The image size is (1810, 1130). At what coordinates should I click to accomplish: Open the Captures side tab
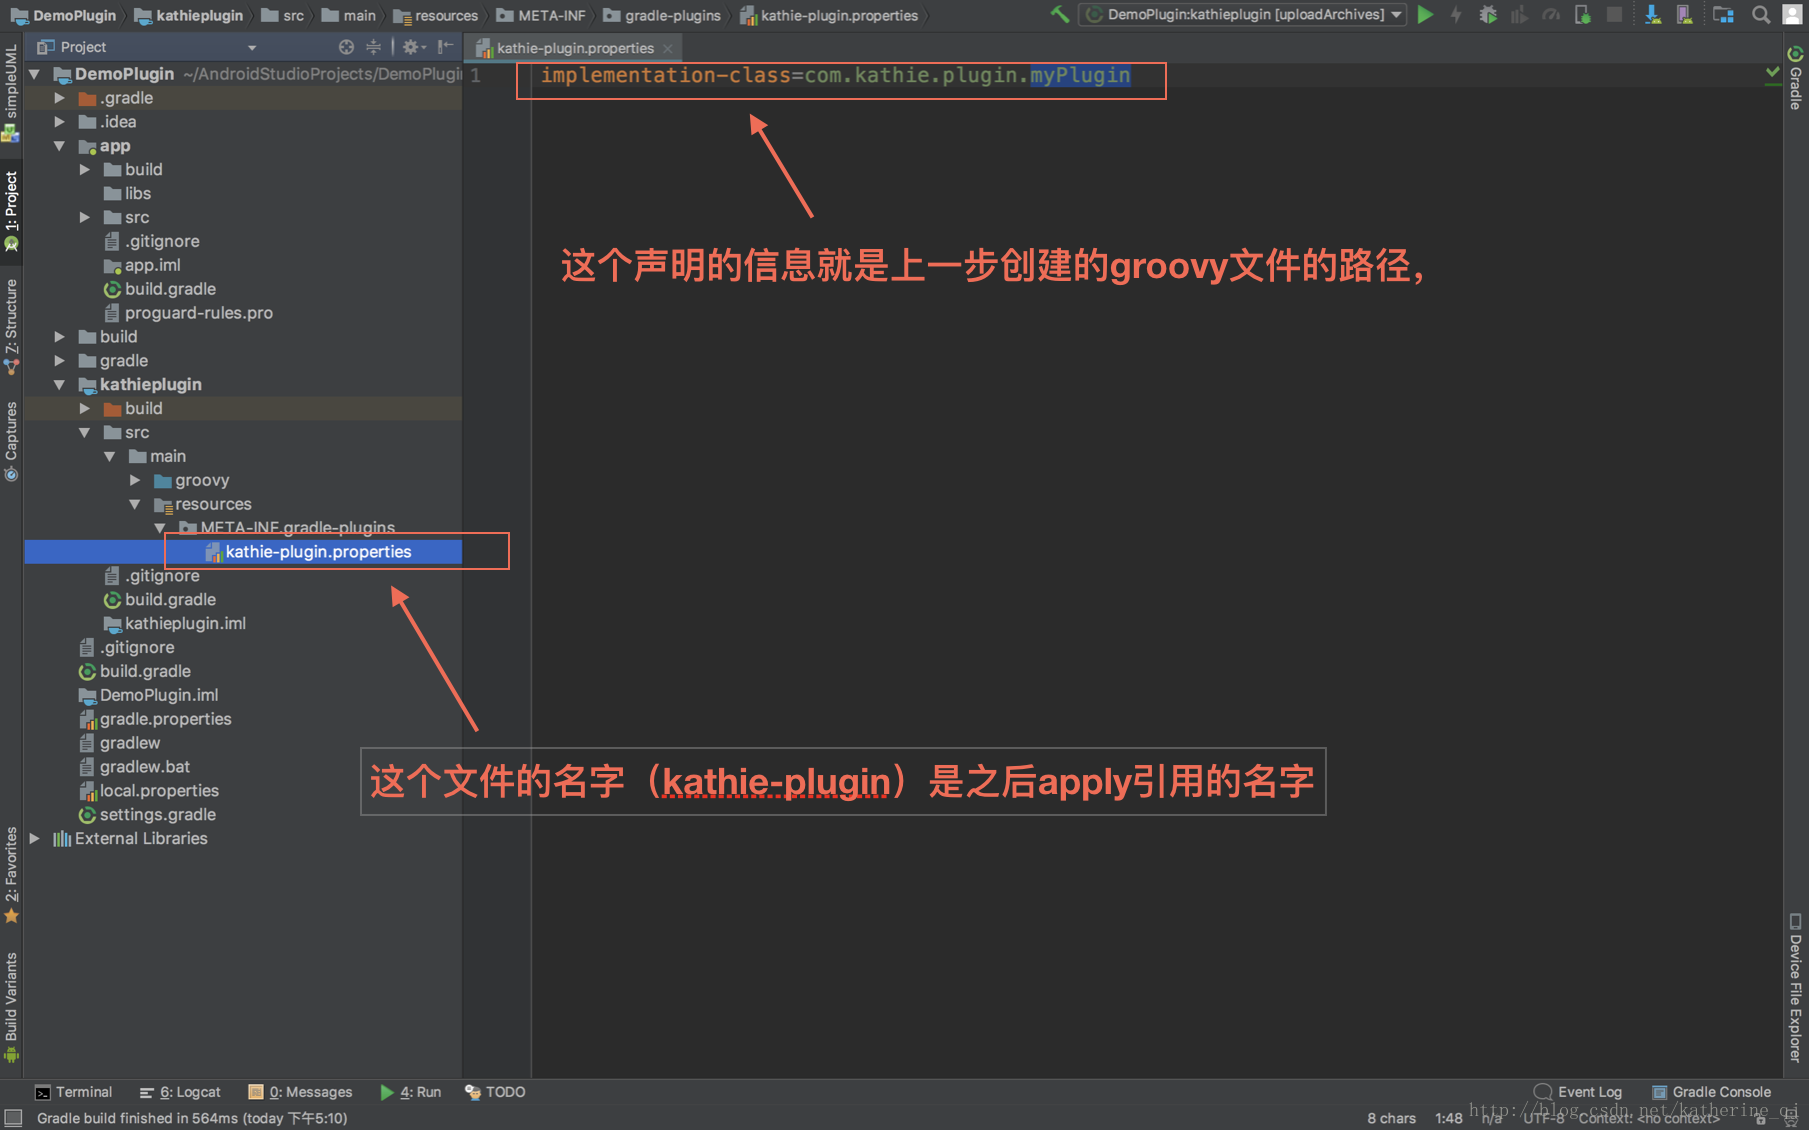tap(12, 441)
